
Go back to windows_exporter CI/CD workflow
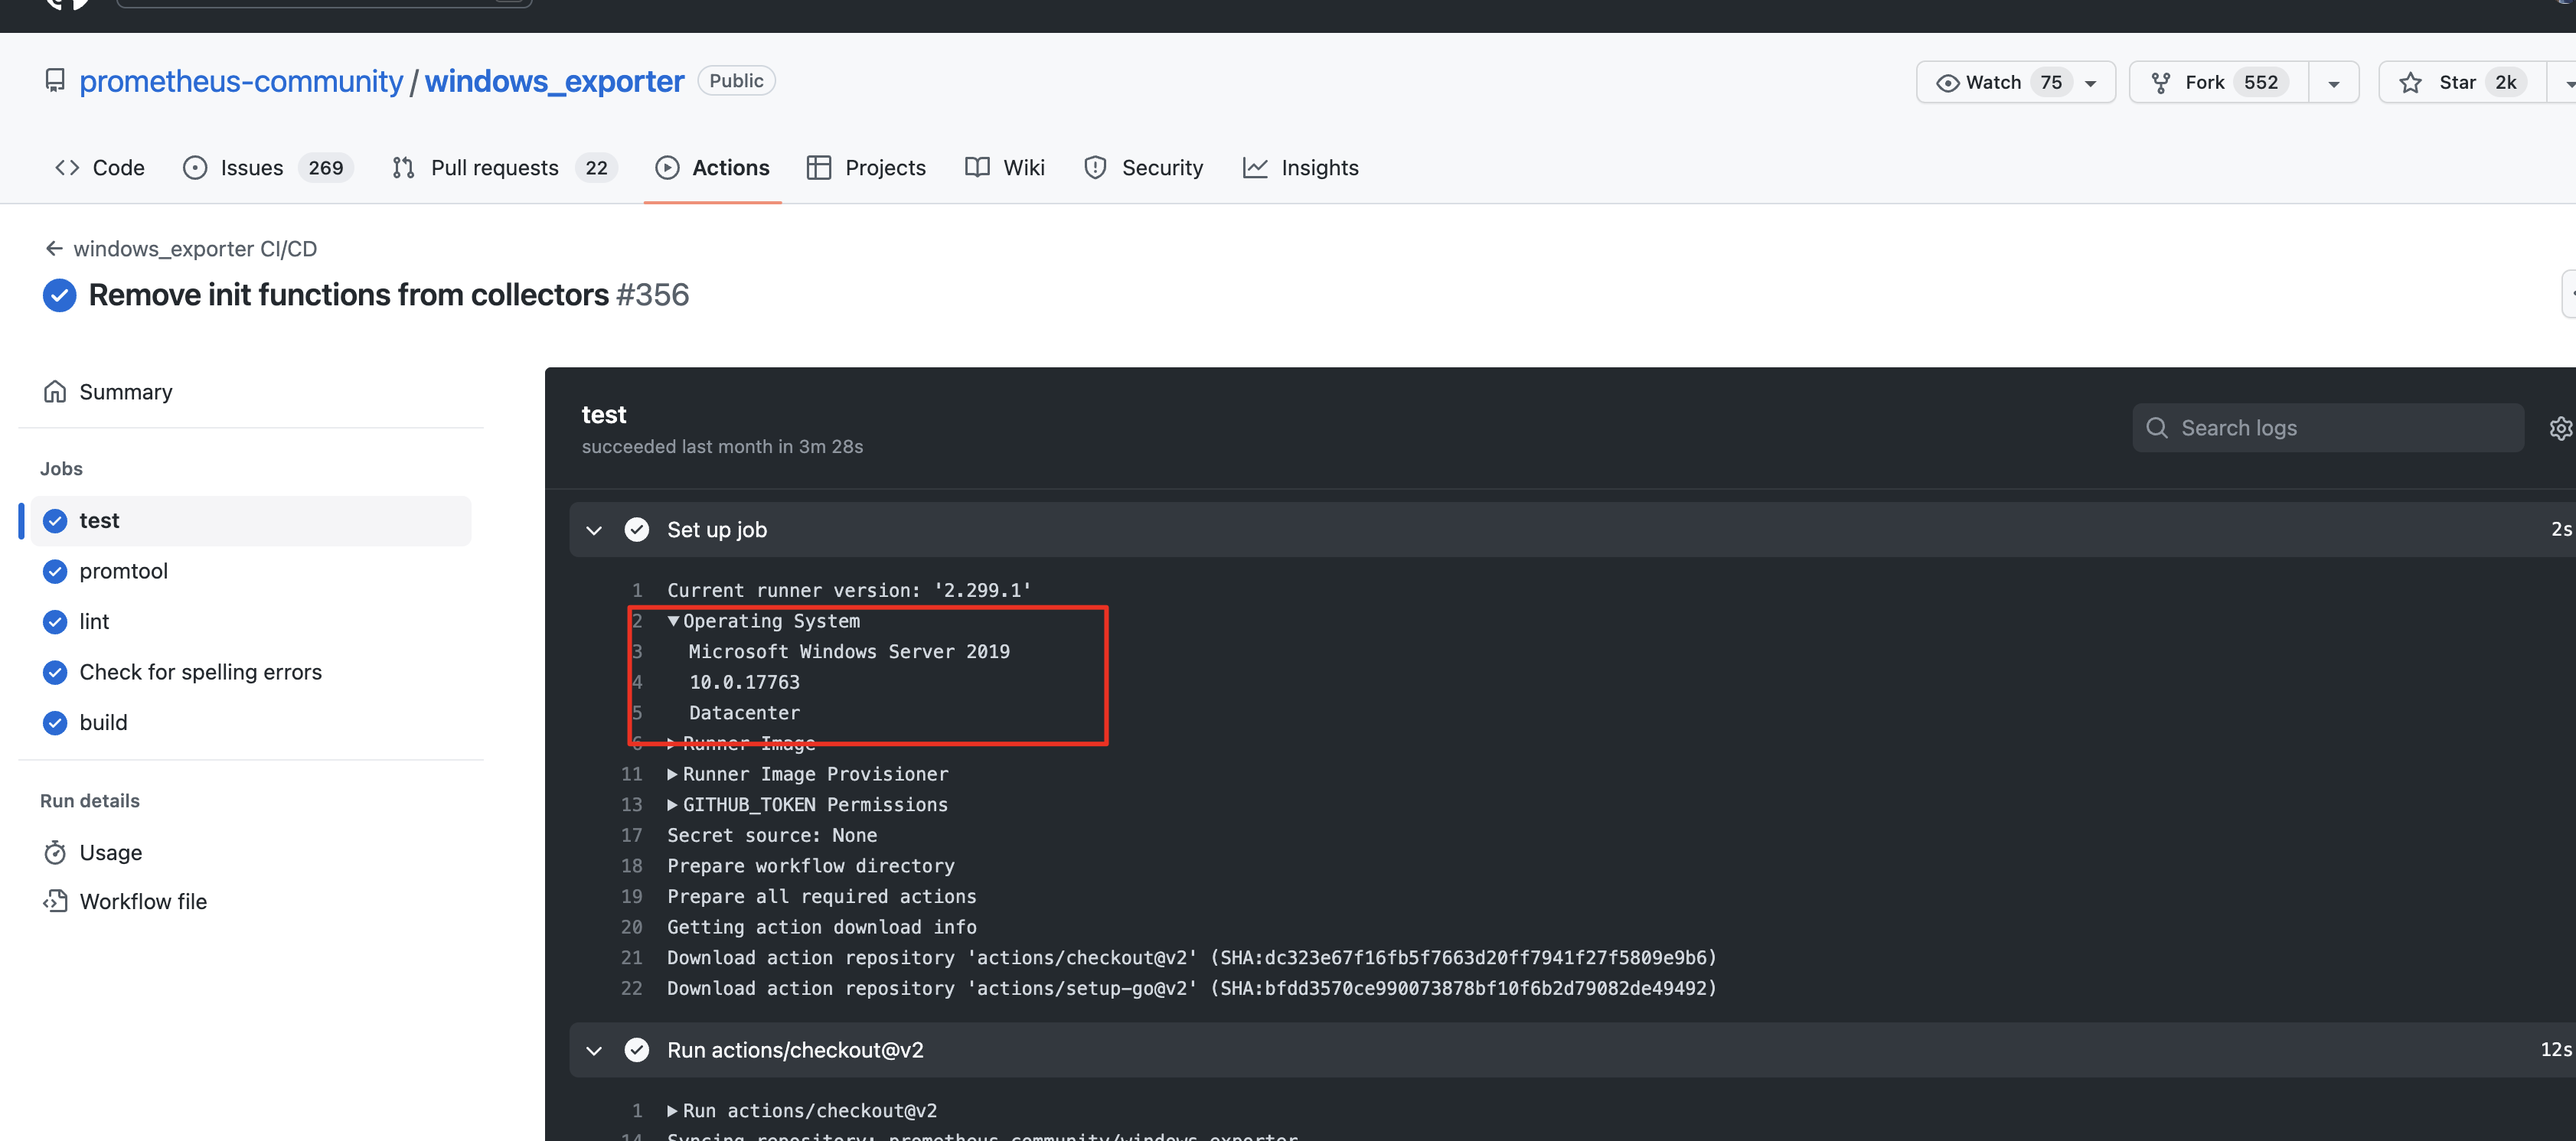(195, 248)
